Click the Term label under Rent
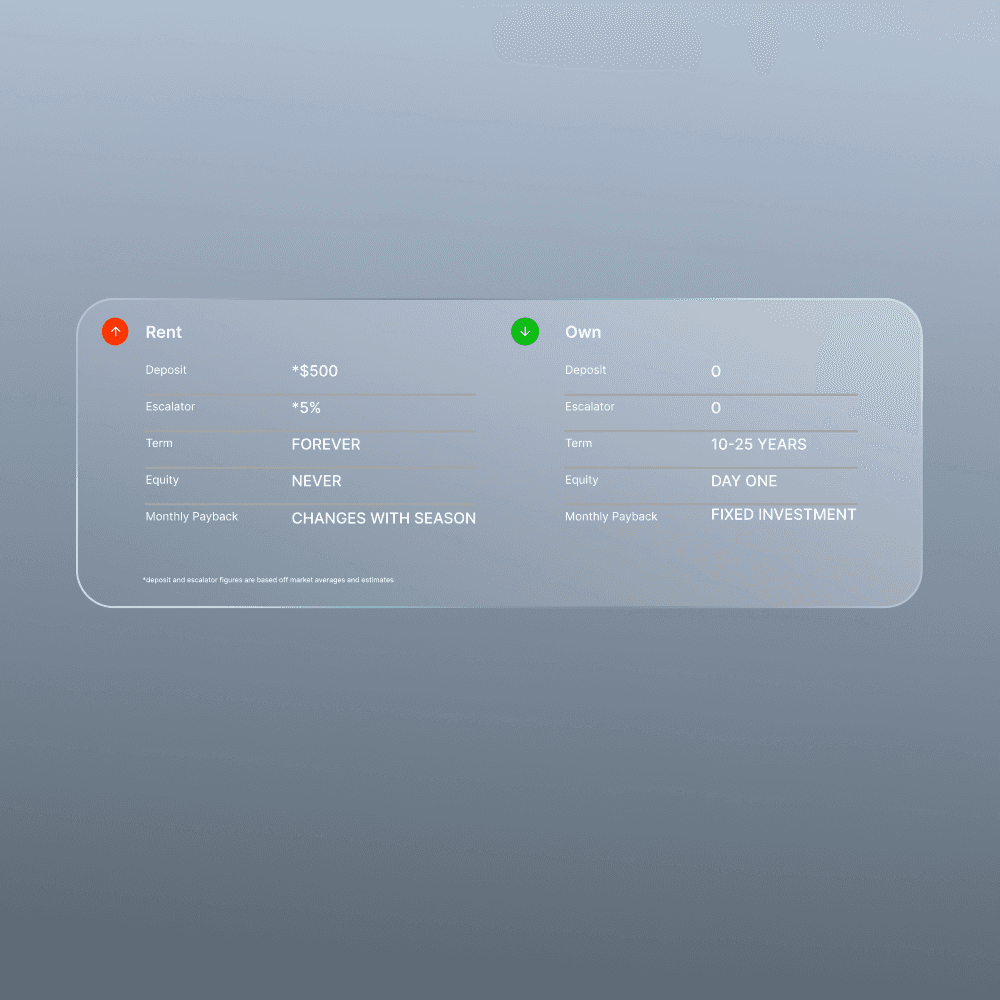 click(159, 443)
